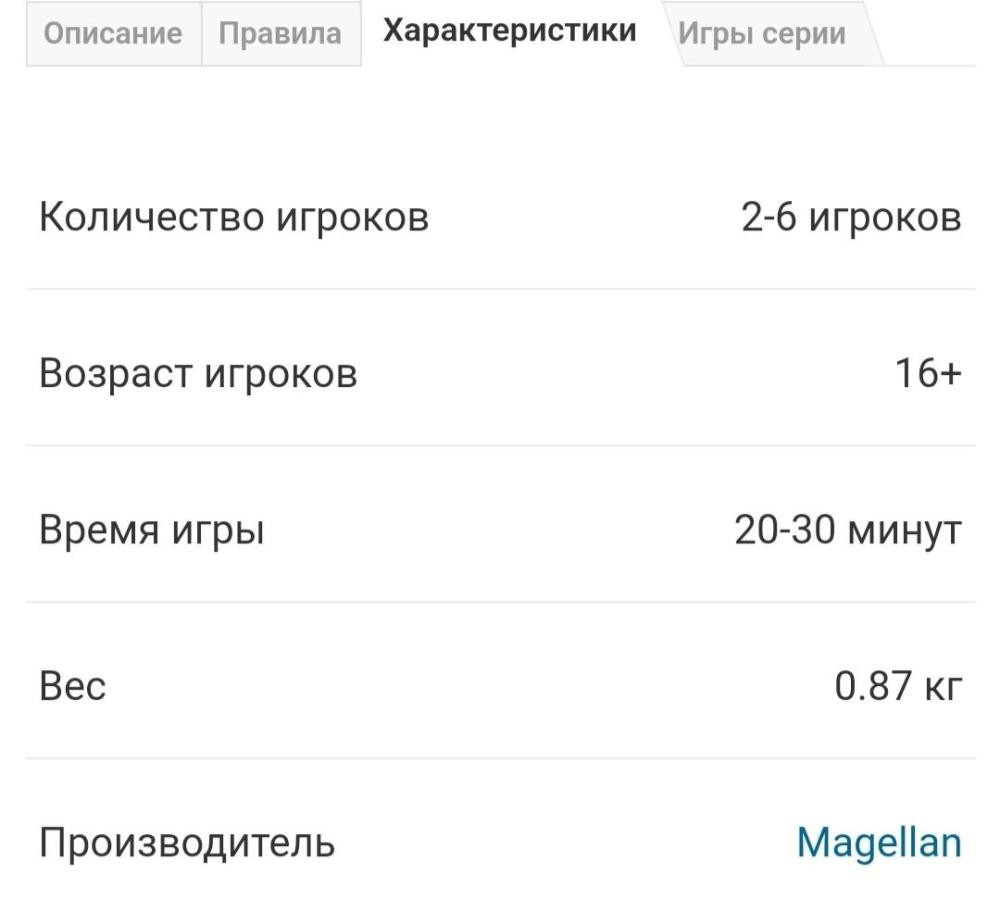Click the 20-30 минут value
Viewport: 1000px width, 911px height.
tap(848, 530)
